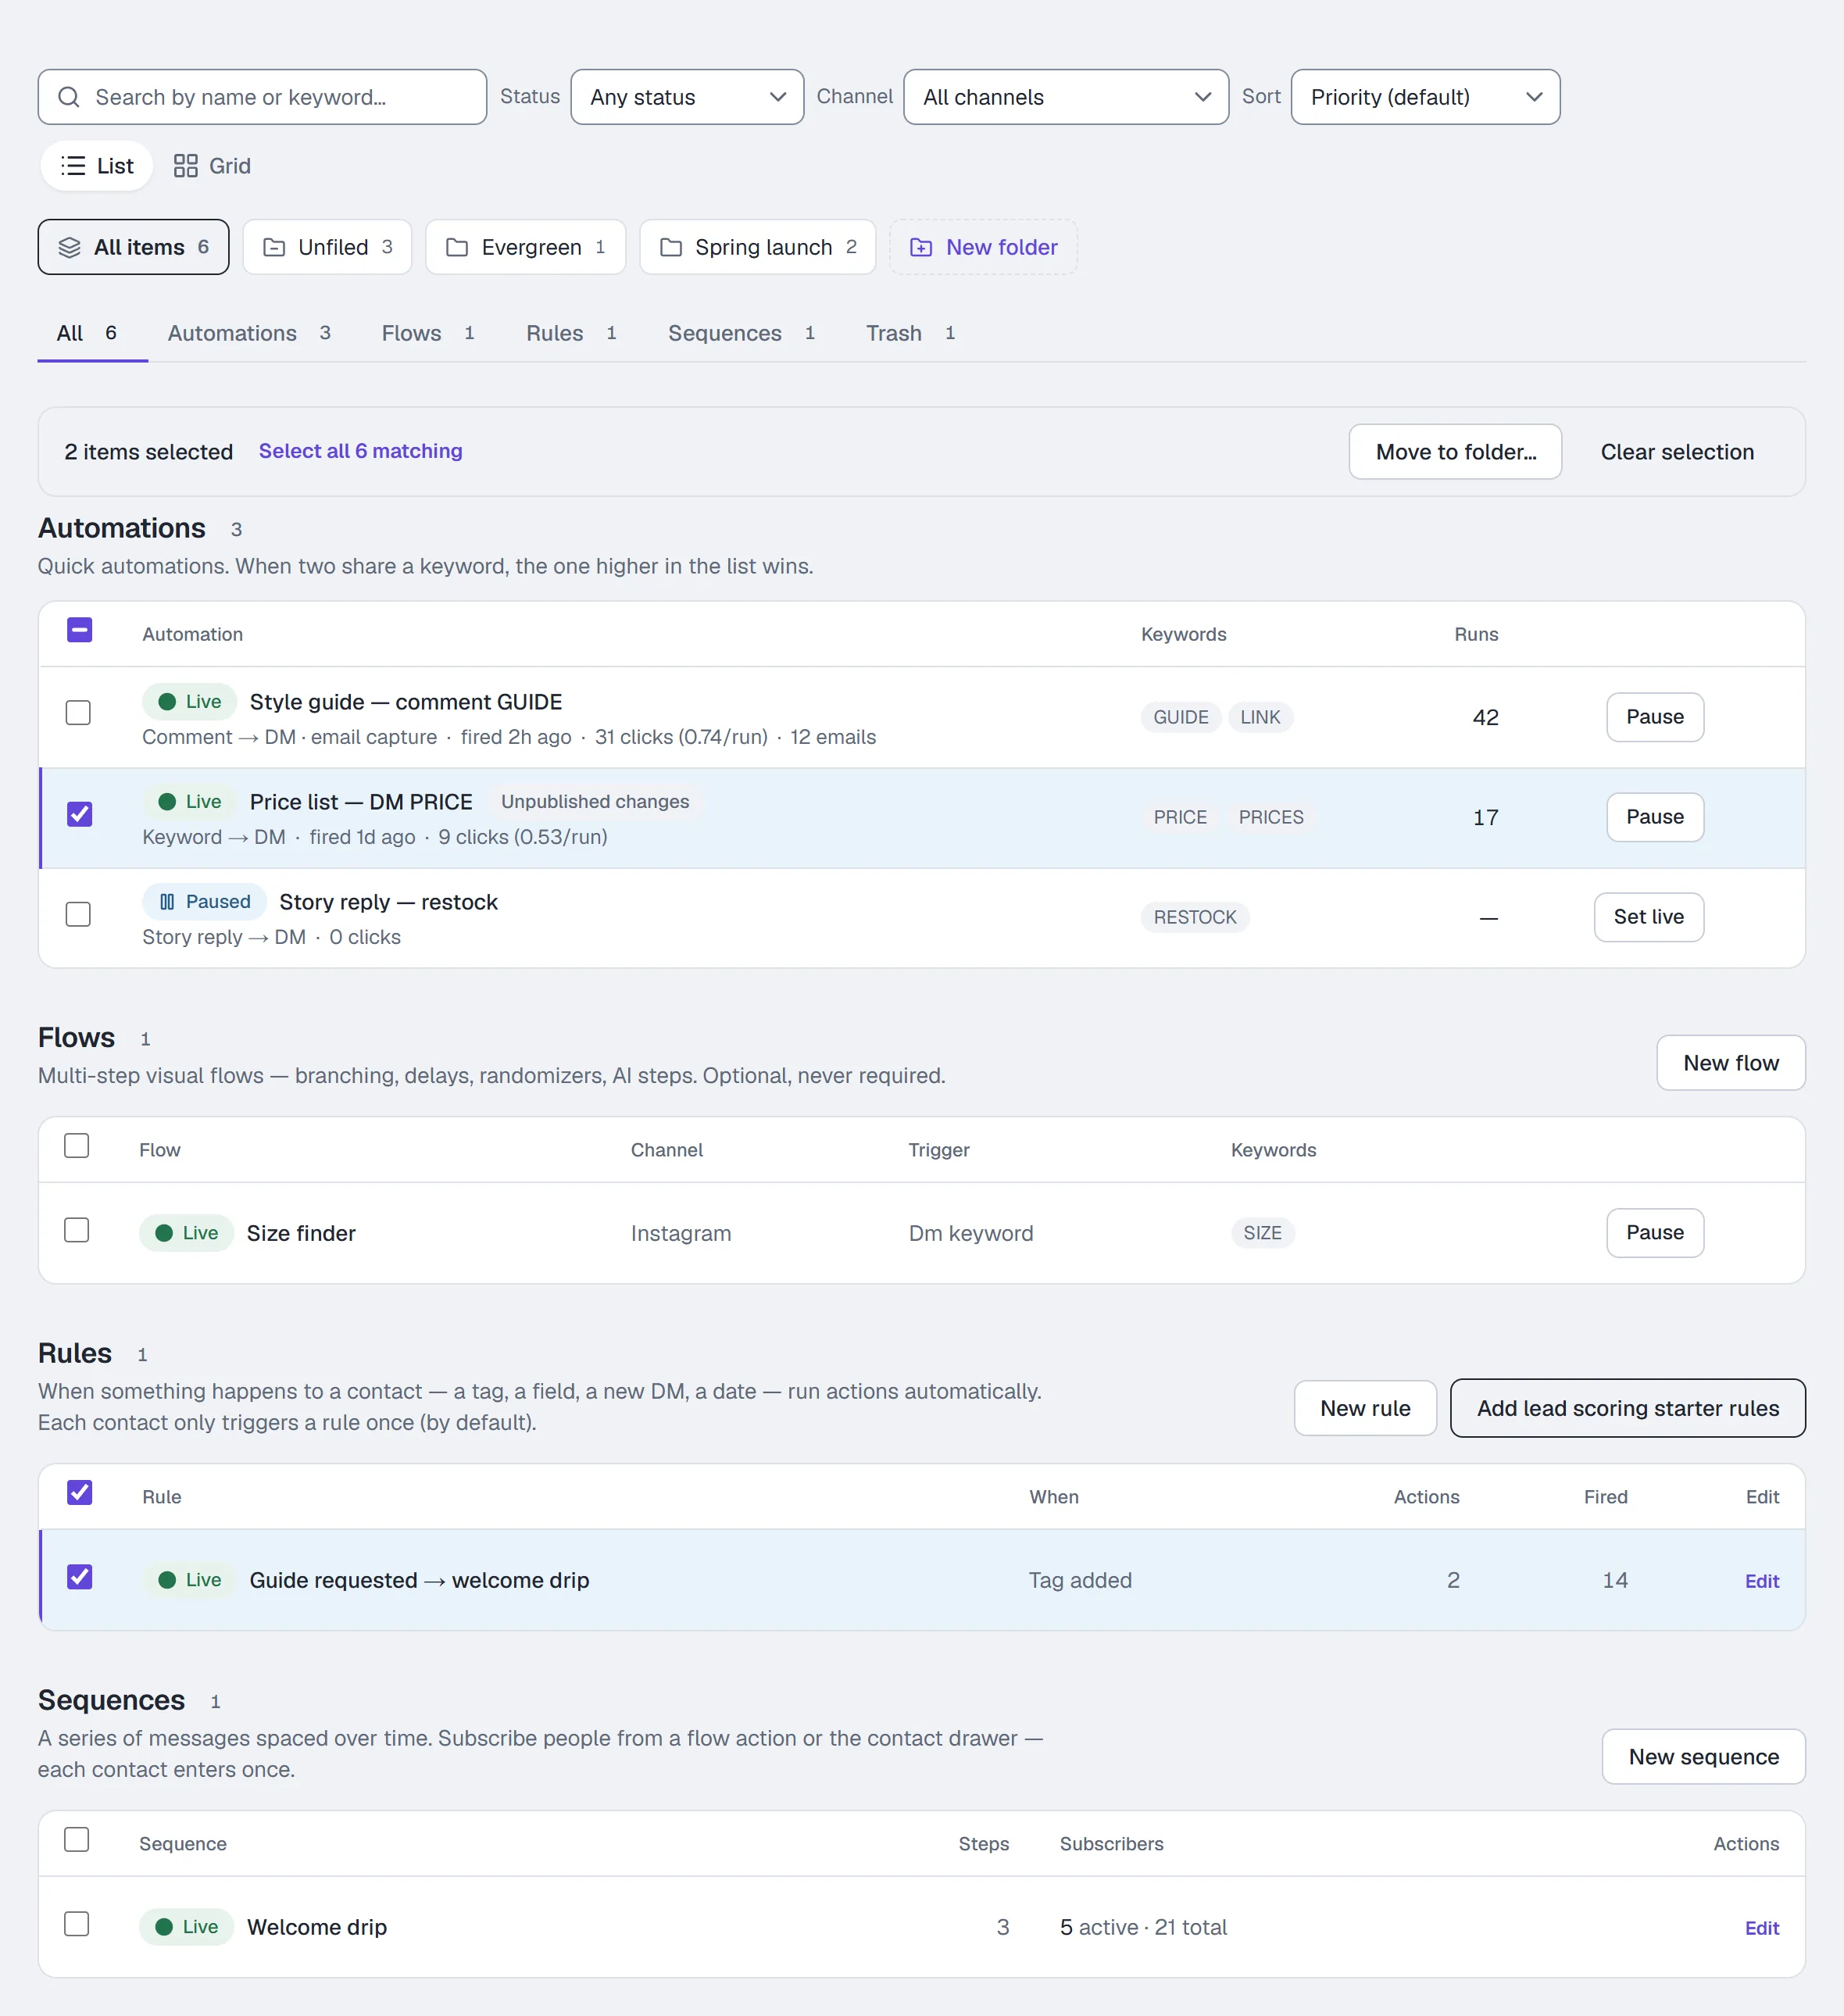Uncheck the Price list automation checkbox
Viewport: 1844px width, 2016px height.
click(79, 814)
